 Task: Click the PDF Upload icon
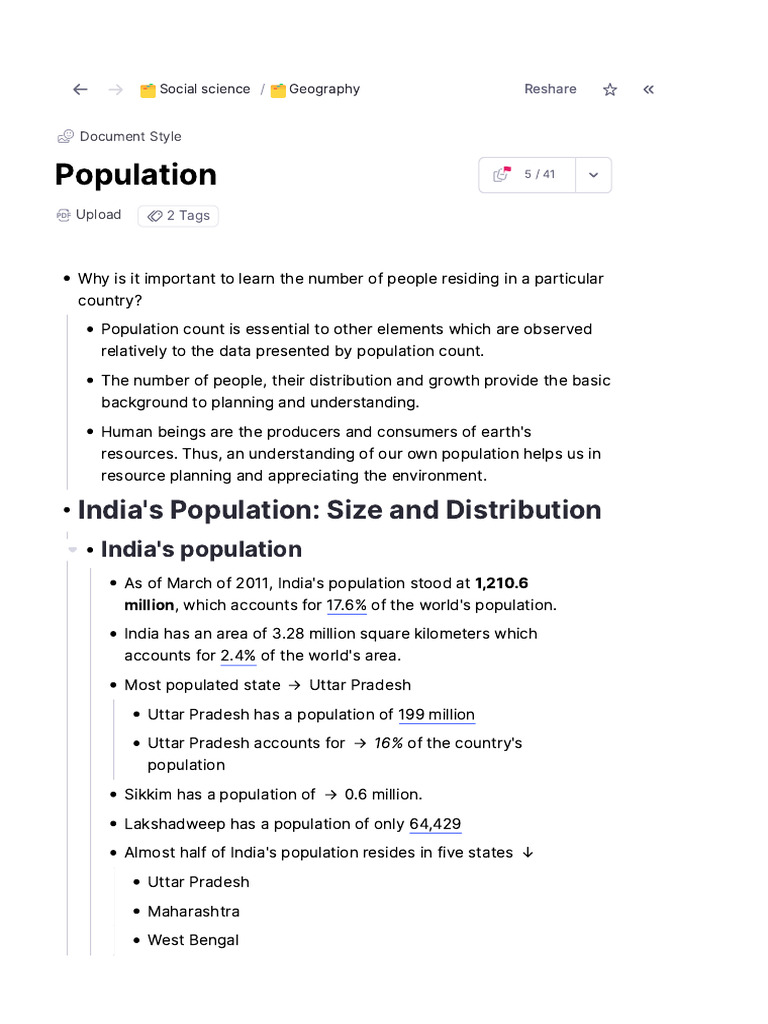pos(64,215)
